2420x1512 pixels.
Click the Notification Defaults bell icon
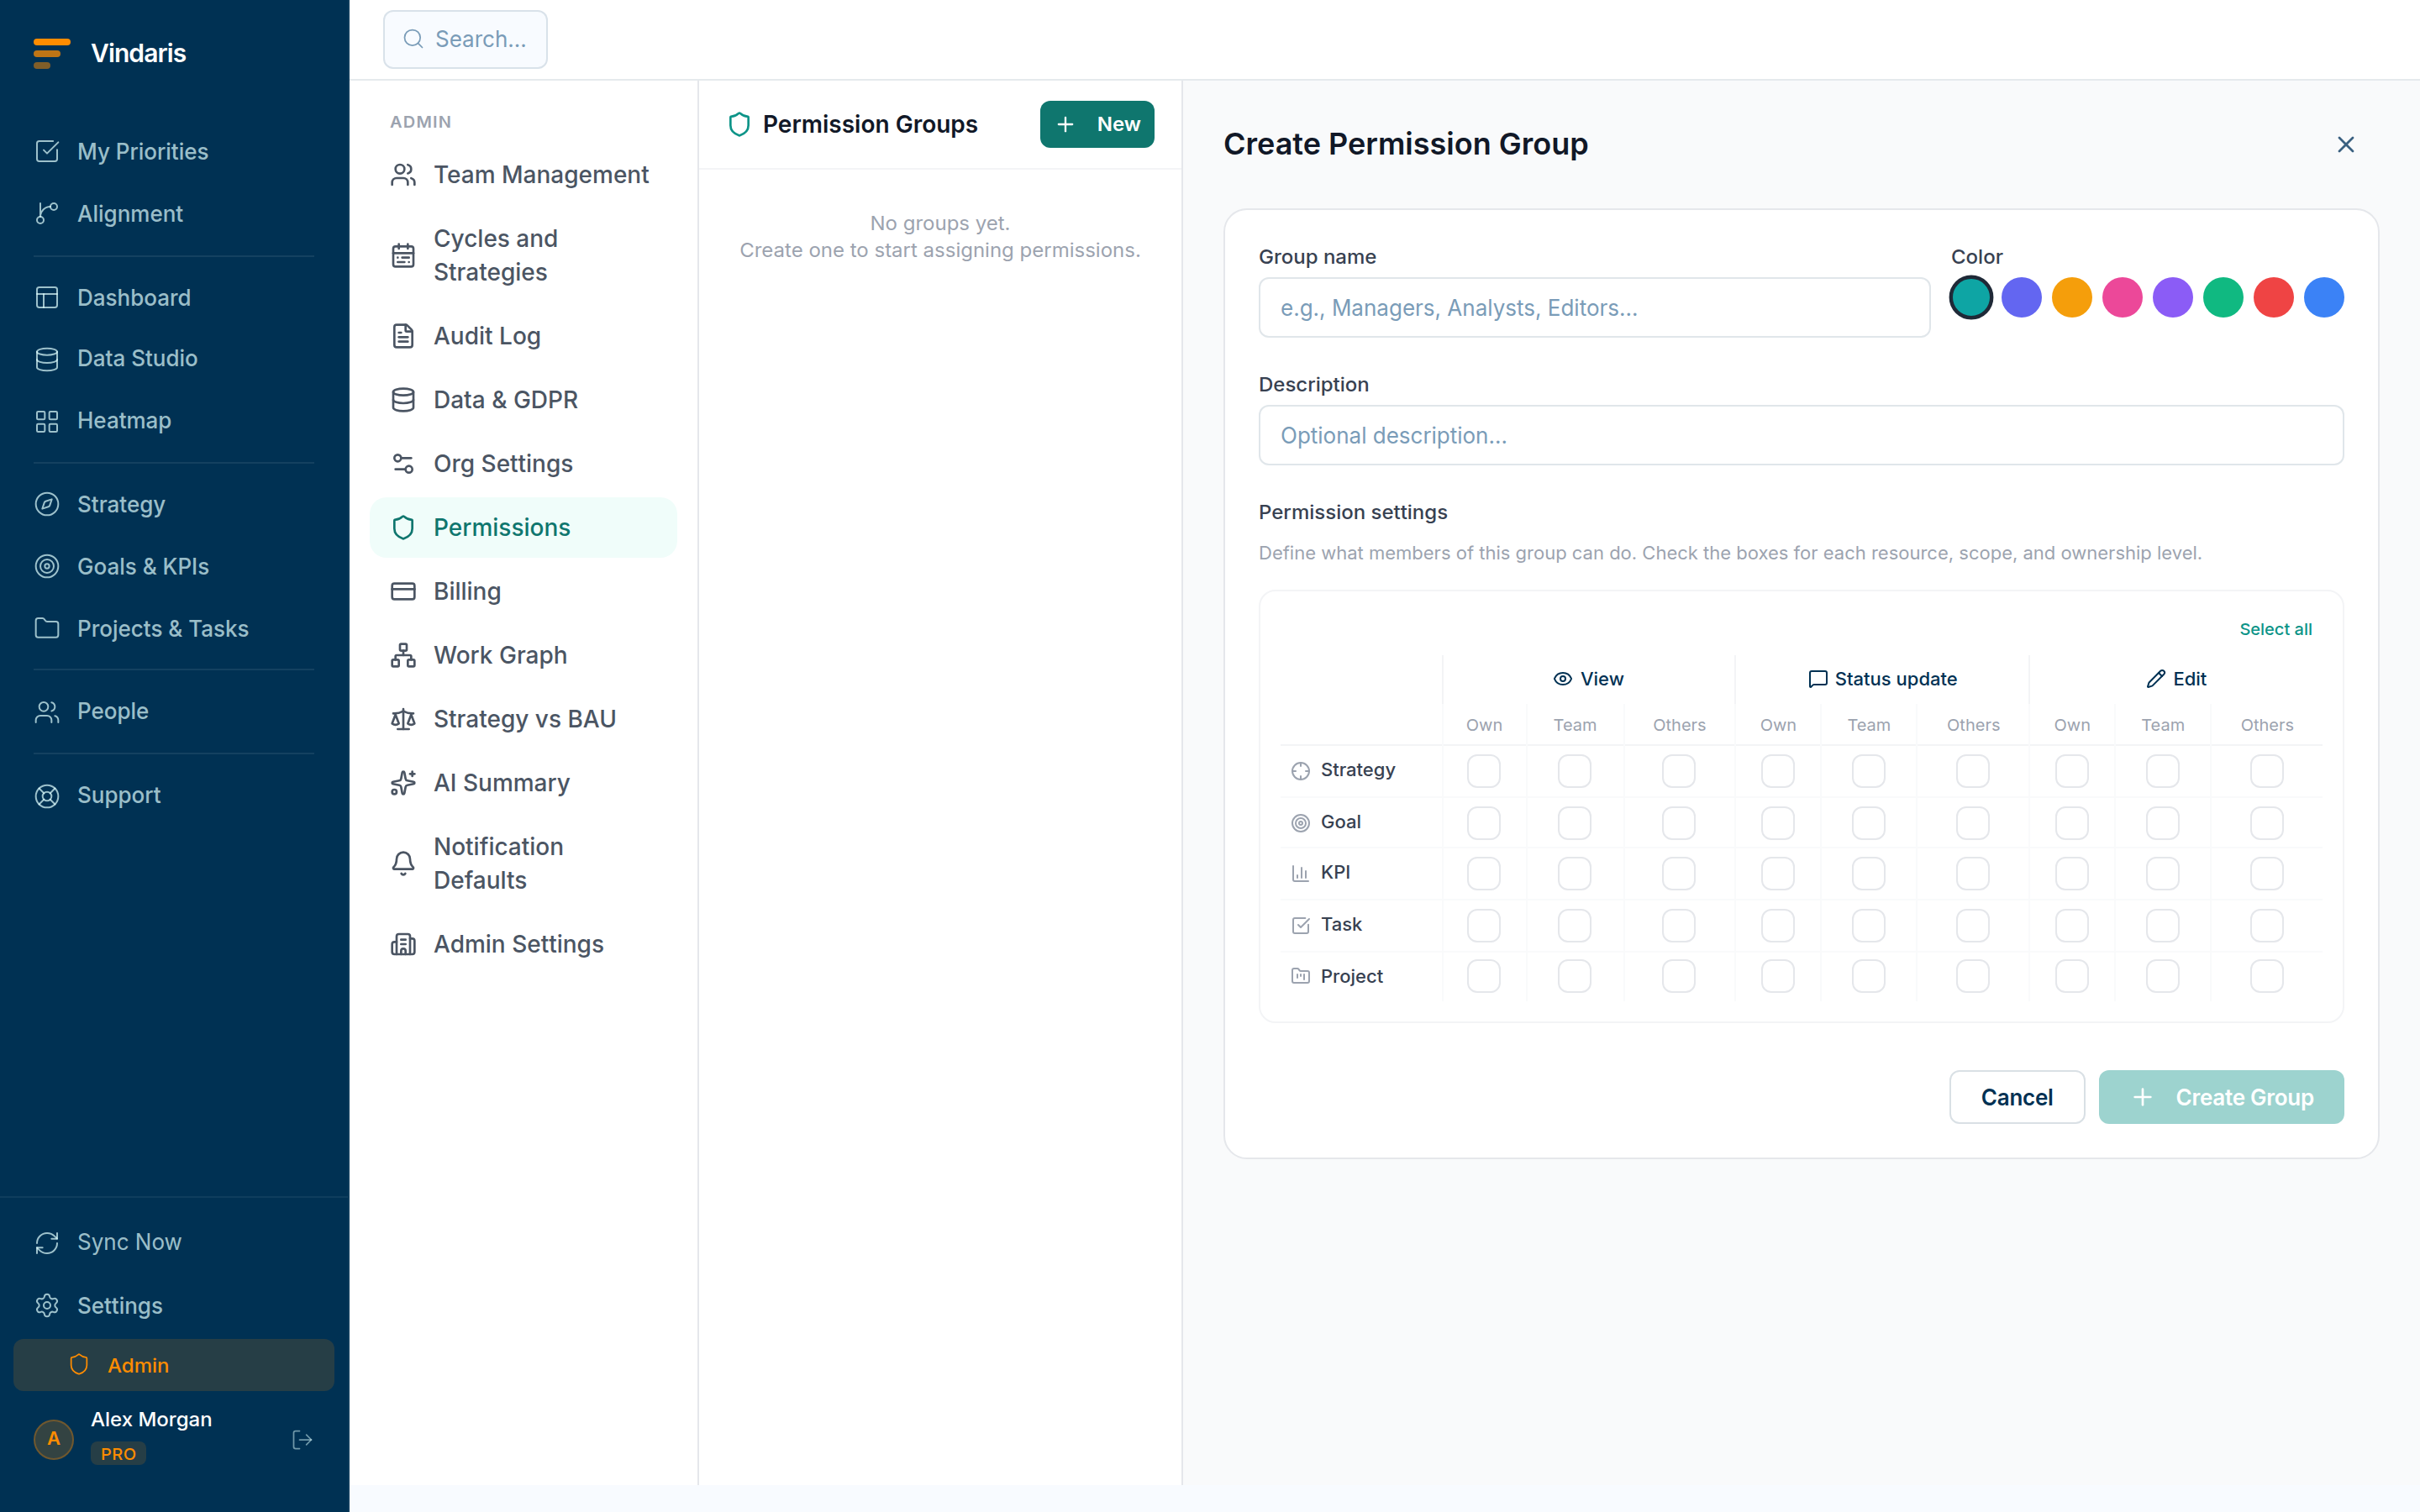(403, 863)
